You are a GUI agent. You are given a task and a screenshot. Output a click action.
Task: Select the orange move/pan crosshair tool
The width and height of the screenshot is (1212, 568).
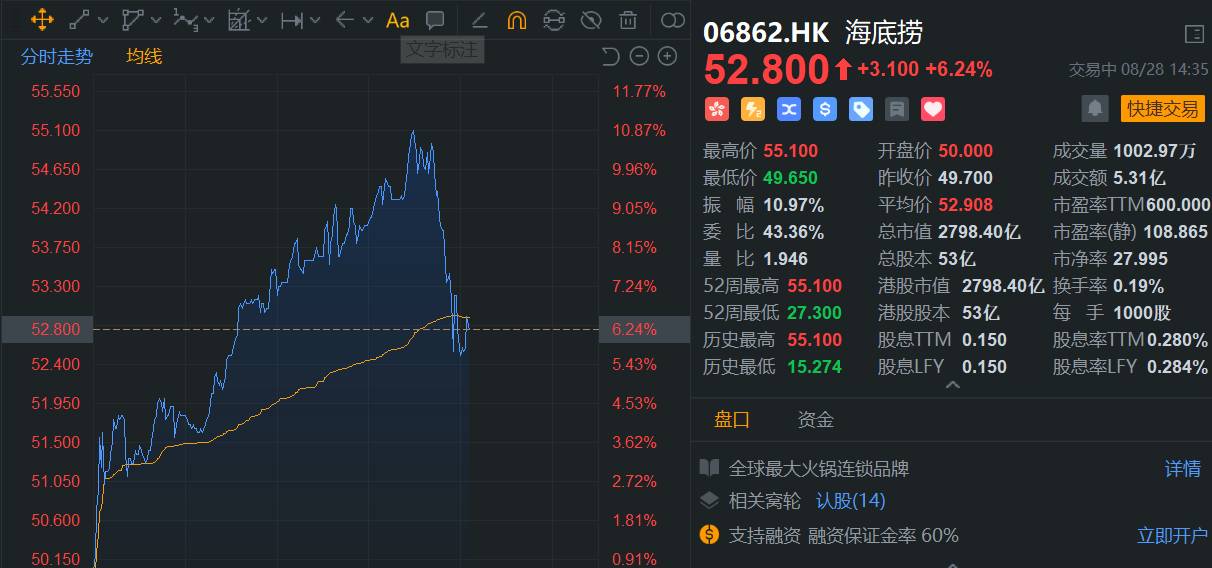pyautogui.click(x=42, y=19)
